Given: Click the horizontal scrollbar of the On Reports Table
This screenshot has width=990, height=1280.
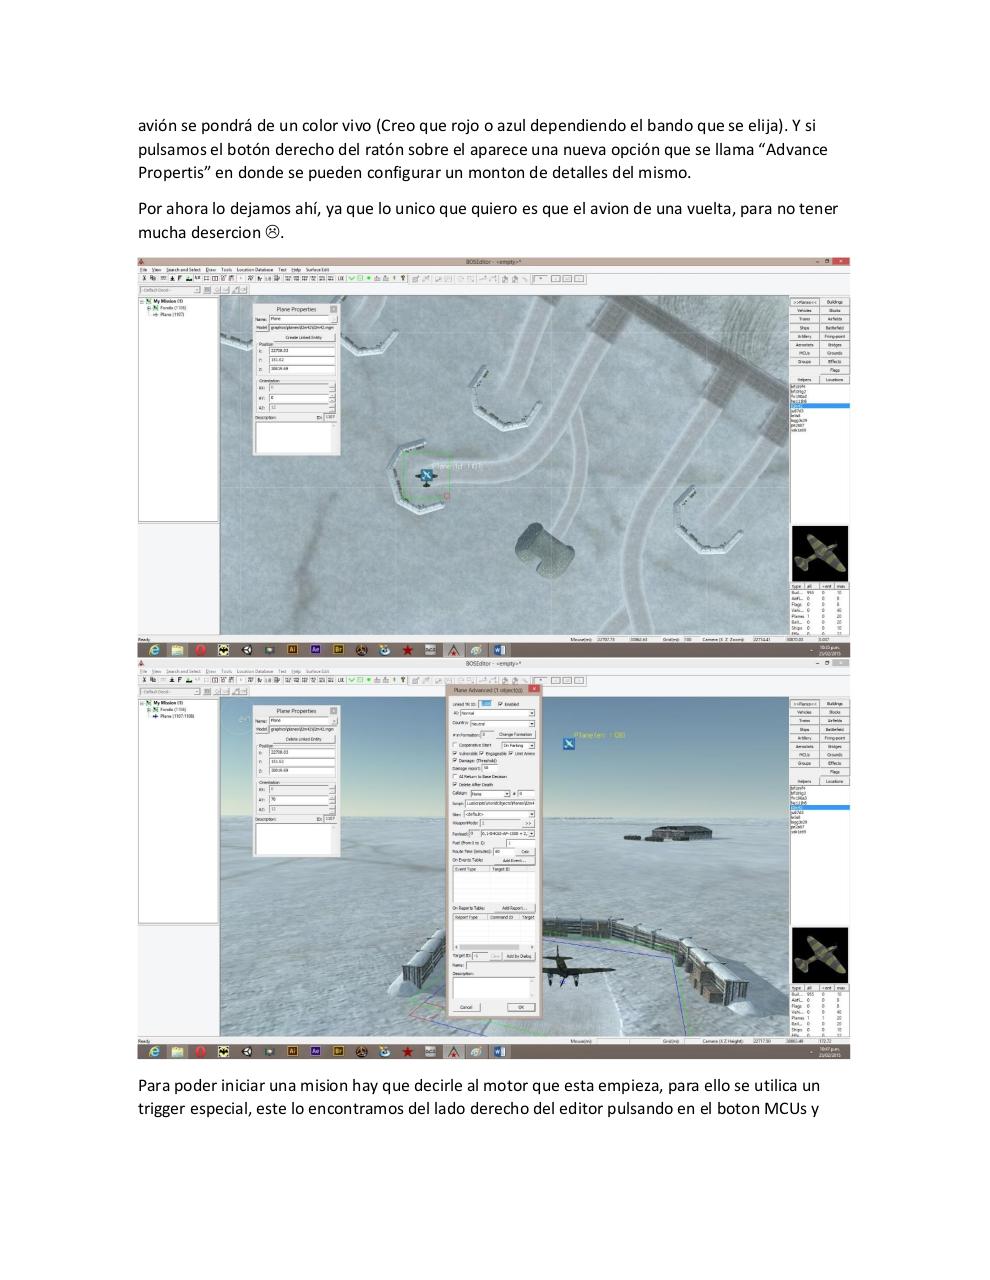Looking at the screenshot, I should 493,946.
